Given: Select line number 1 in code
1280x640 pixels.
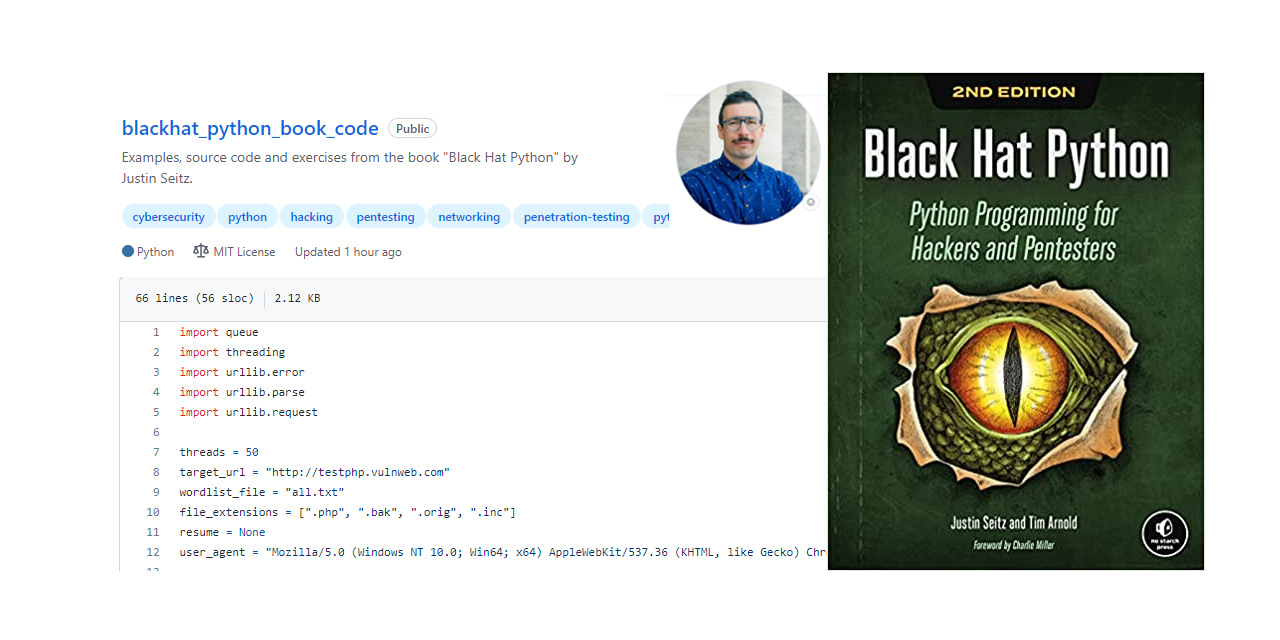Looking at the screenshot, I should 156,332.
